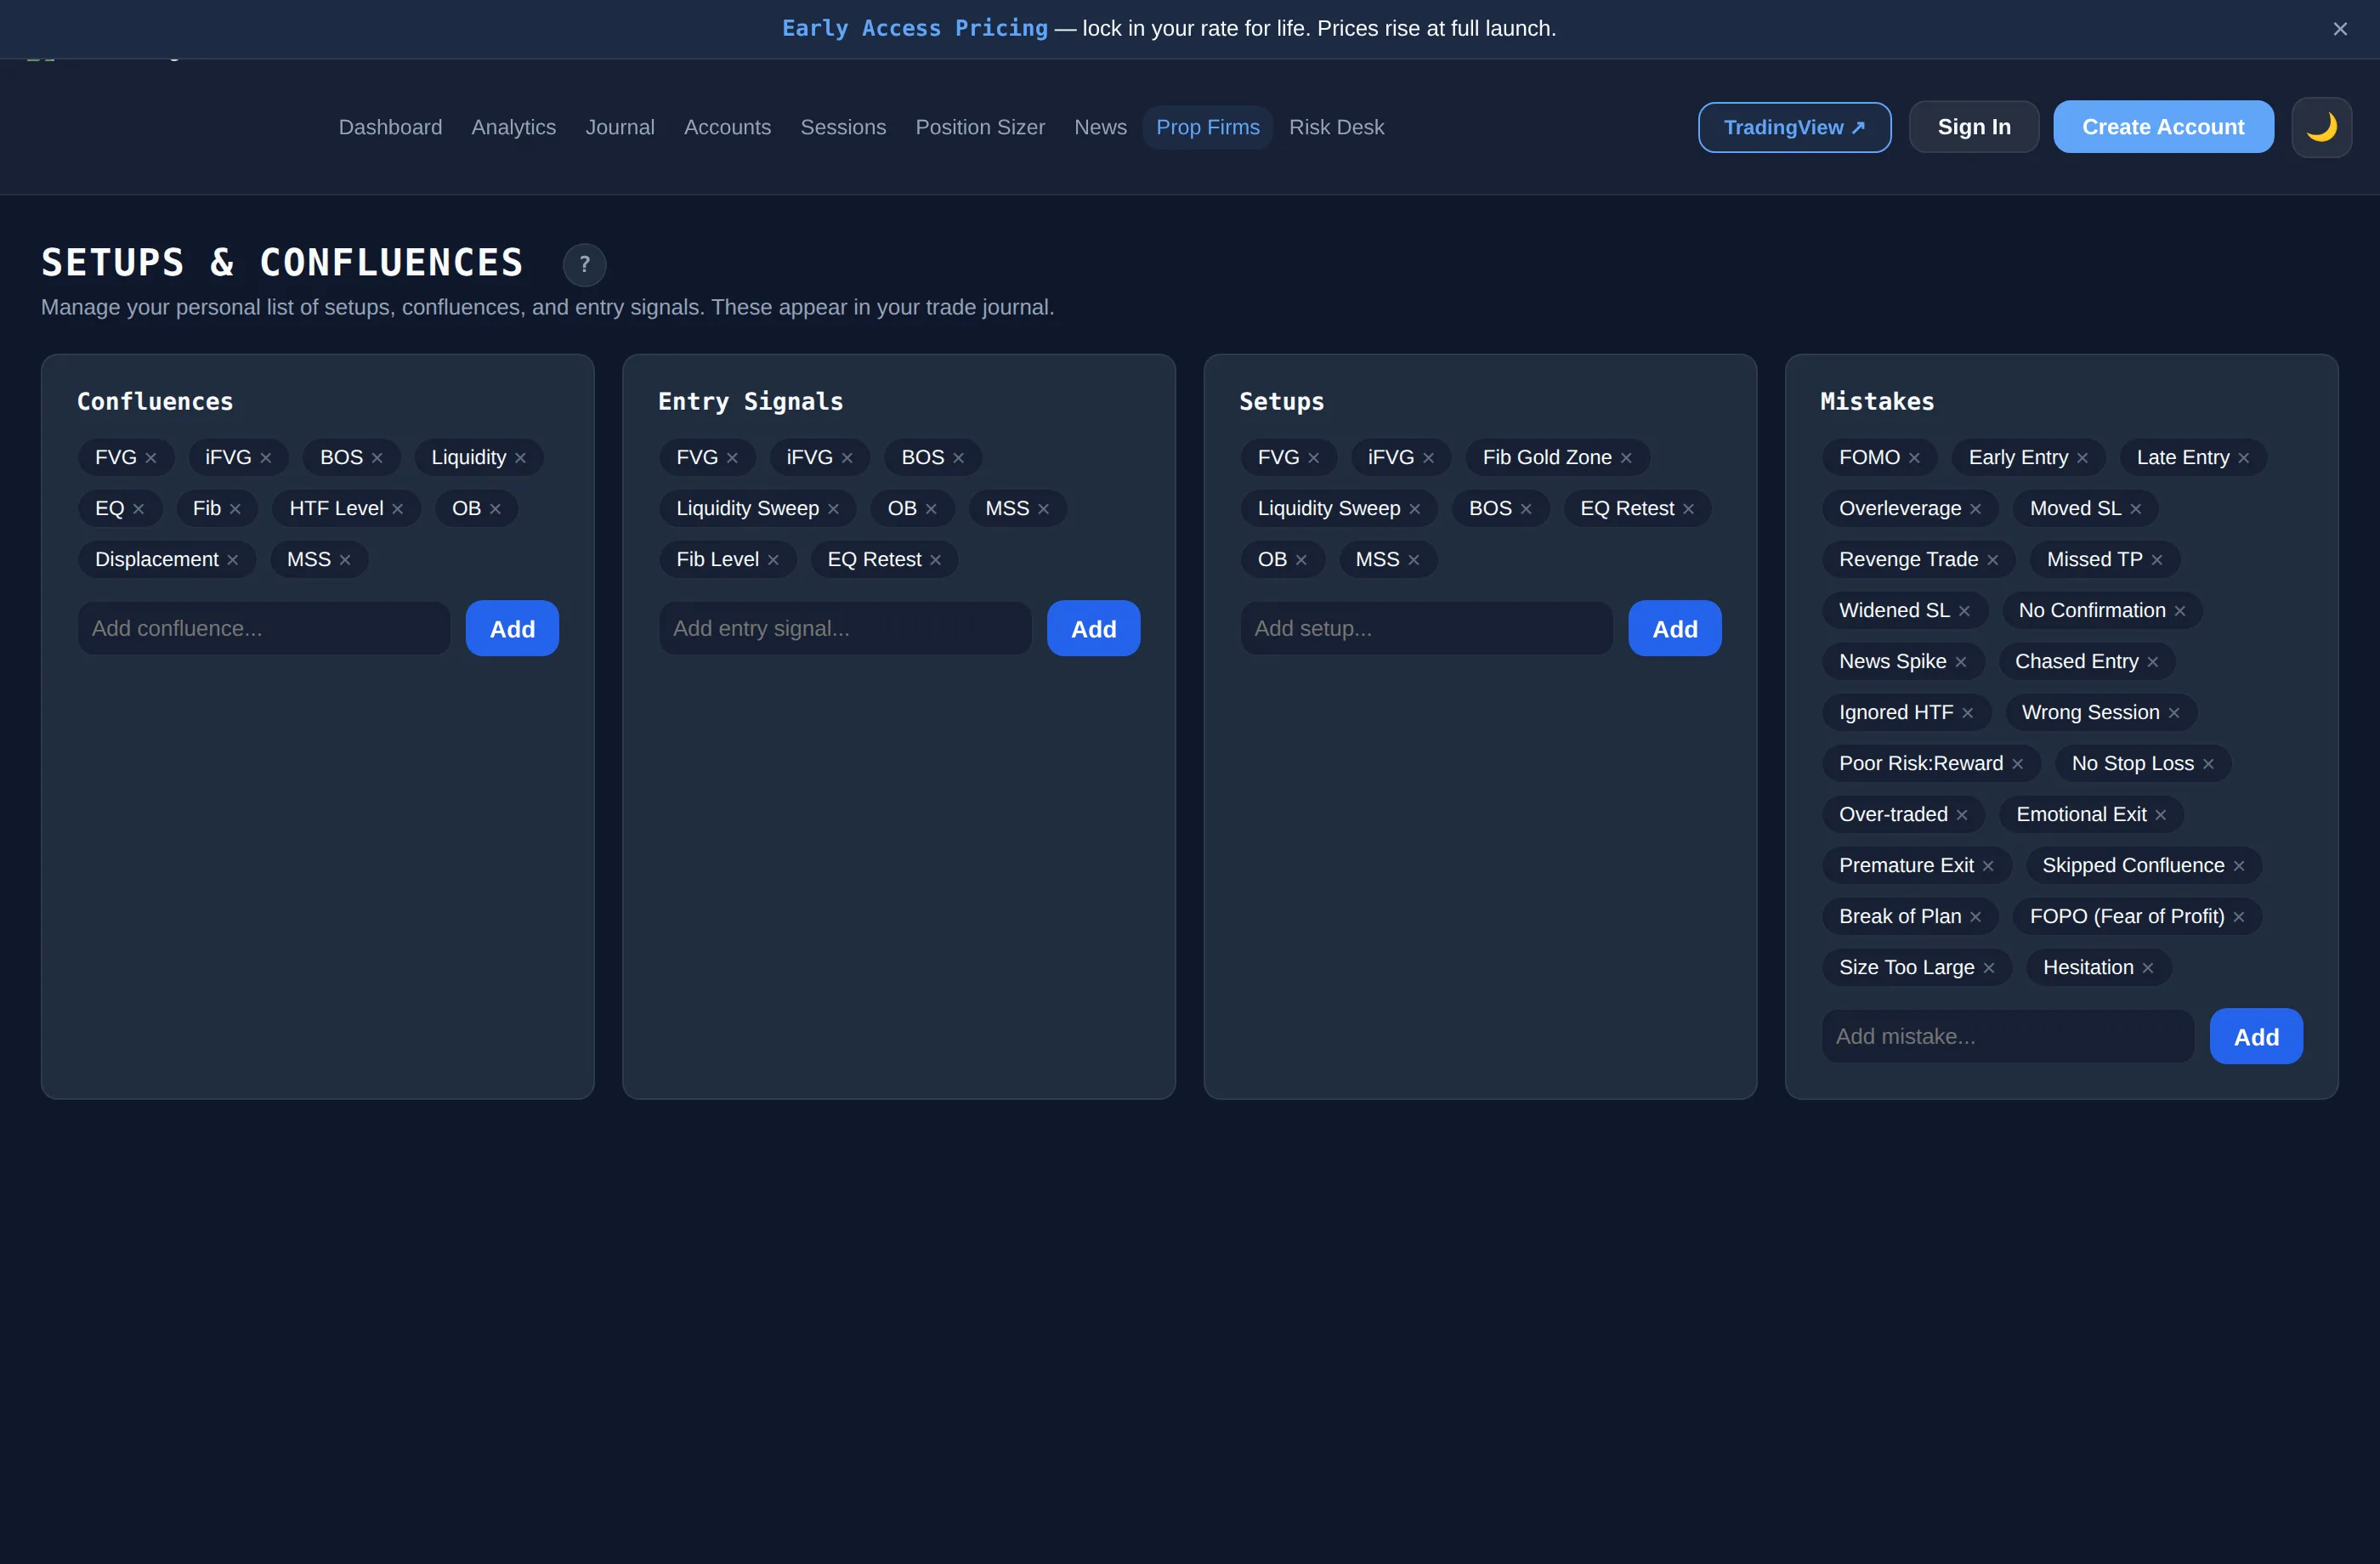
Task: Remove the FOMO mistake tag
Action: 1914,458
